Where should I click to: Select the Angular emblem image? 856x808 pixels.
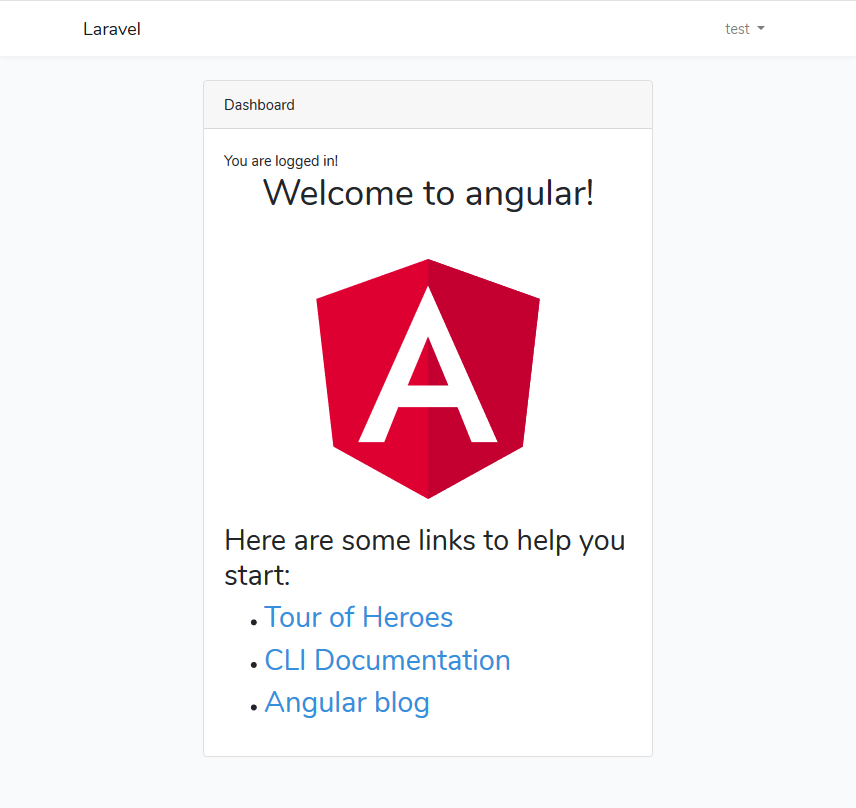428,380
